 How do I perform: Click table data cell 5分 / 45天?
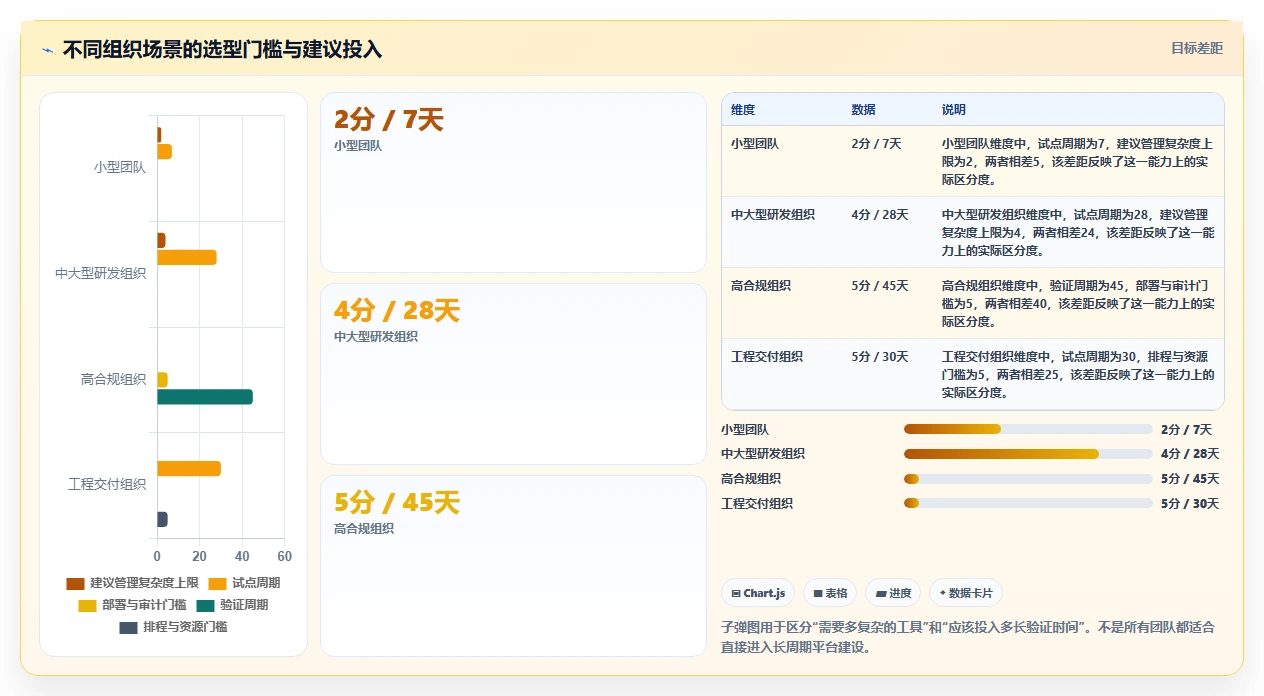point(880,286)
